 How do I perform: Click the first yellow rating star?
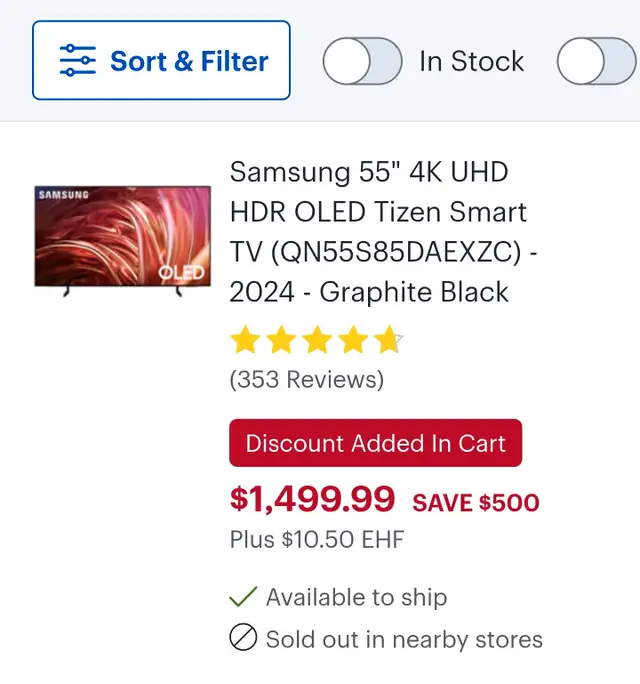(245, 339)
